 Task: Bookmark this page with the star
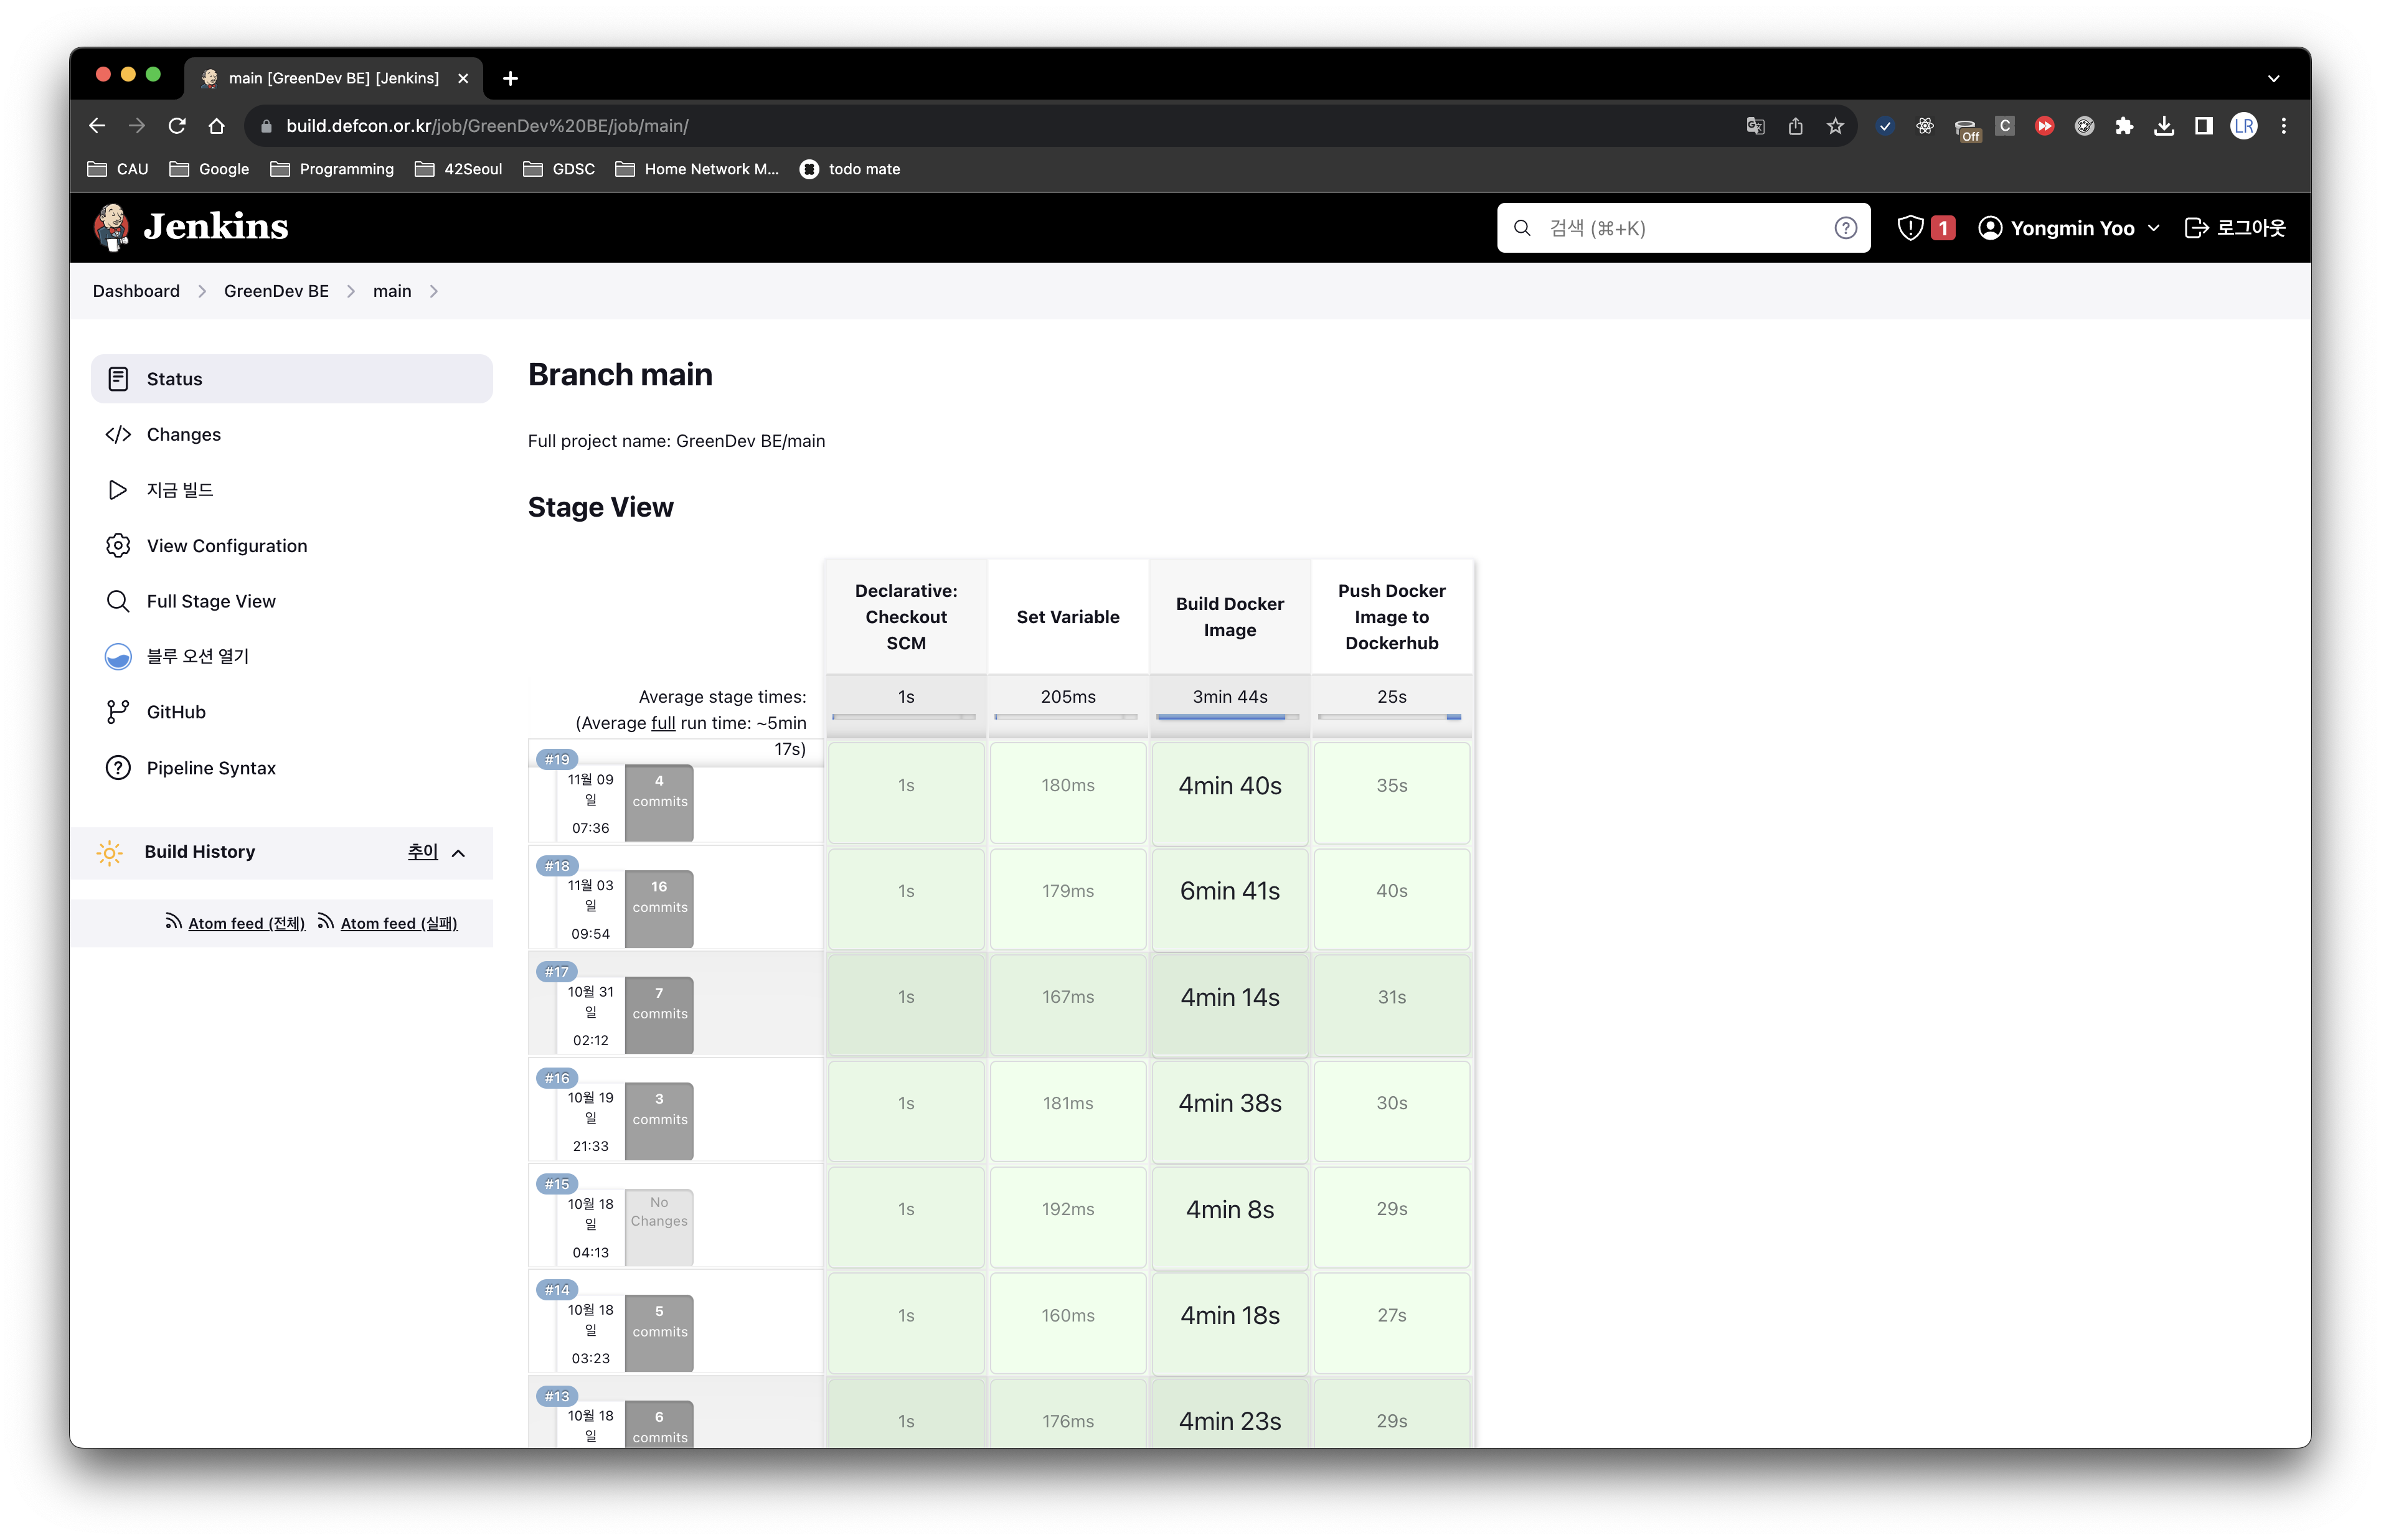(1835, 126)
